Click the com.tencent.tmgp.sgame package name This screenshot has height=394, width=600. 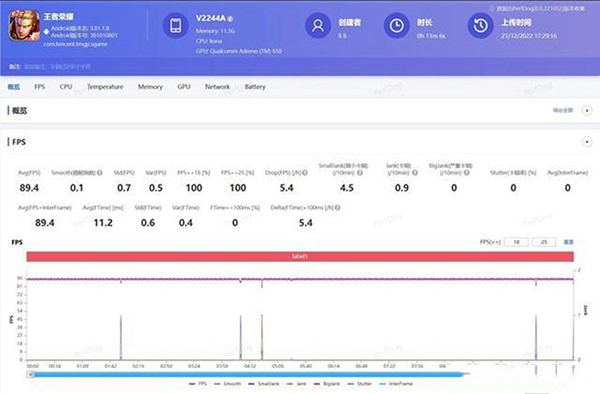tap(75, 44)
